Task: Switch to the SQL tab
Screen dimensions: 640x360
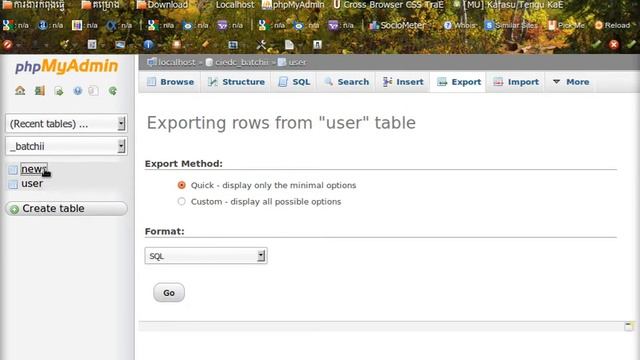Action: pos(294,82)
